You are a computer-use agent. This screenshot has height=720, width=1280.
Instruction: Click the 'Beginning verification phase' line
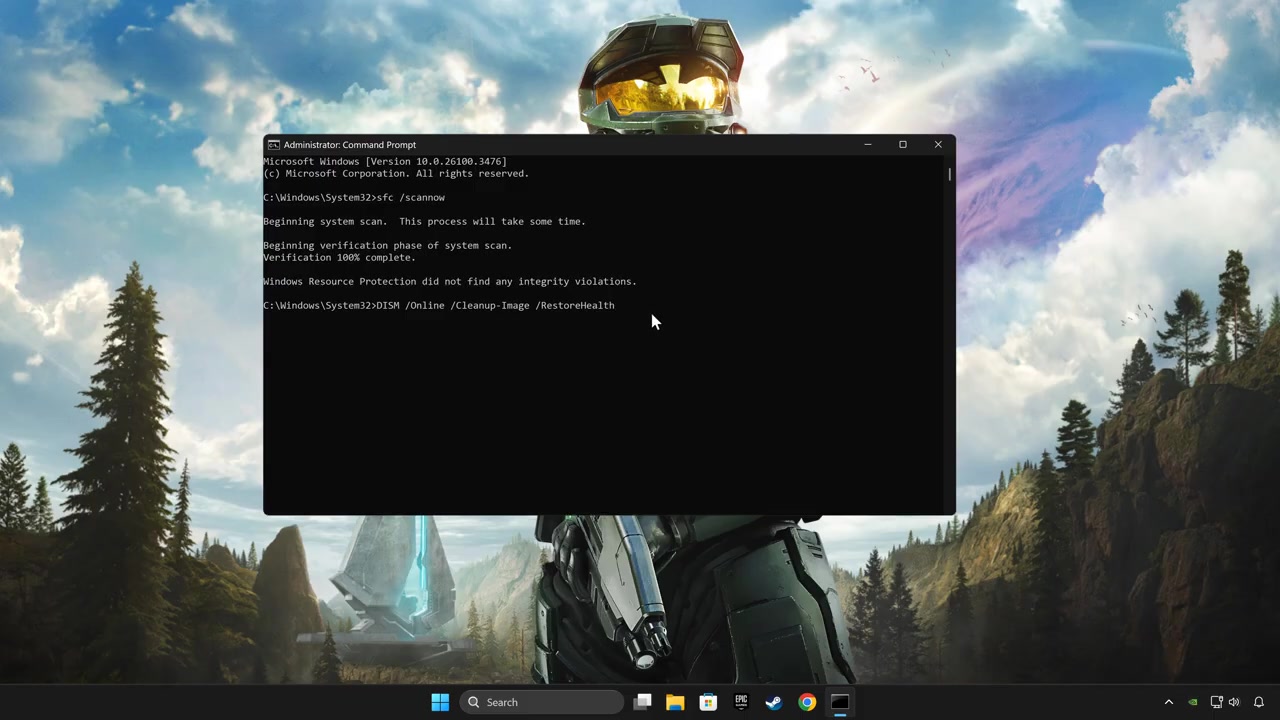tap(387, 245)
